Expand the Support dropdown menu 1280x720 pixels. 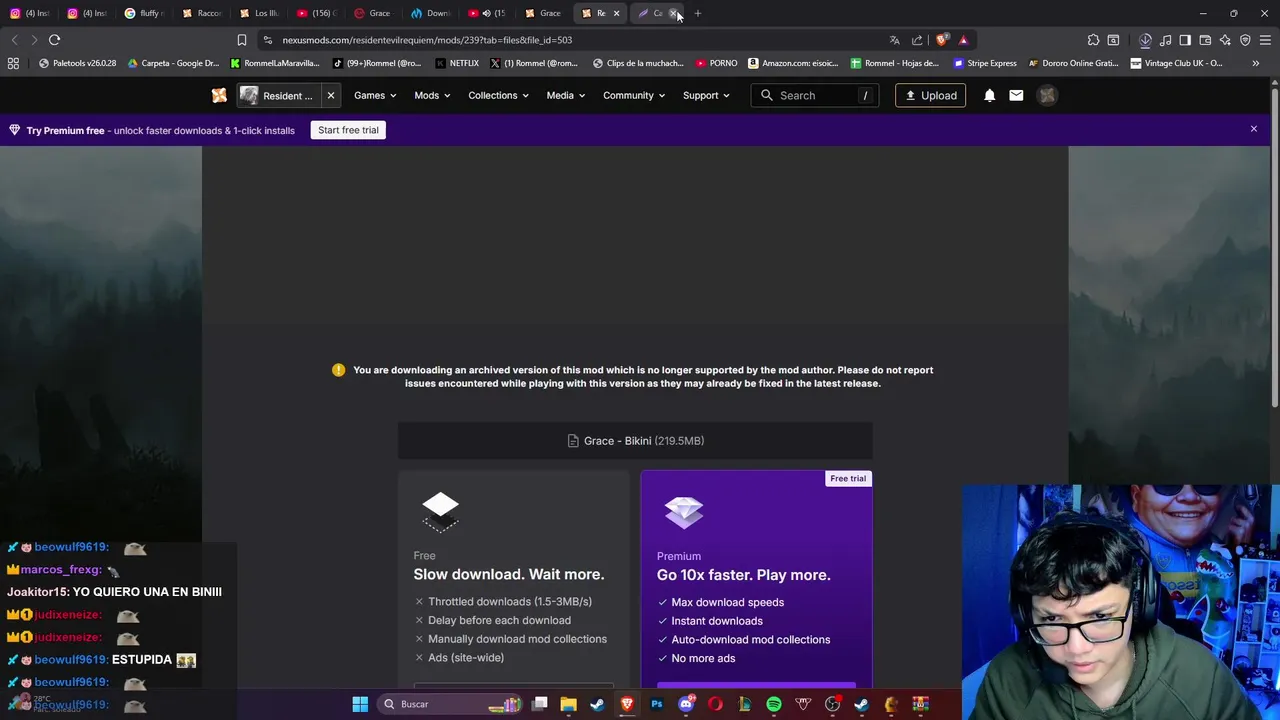706,95
